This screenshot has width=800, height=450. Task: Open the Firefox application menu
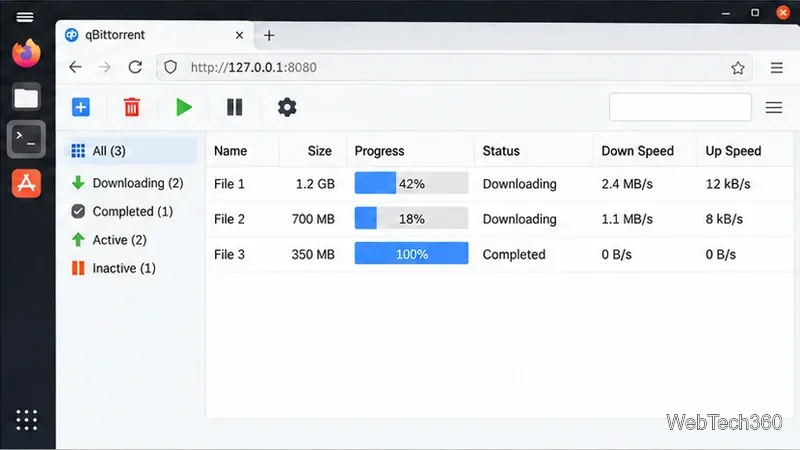(777, 67)
